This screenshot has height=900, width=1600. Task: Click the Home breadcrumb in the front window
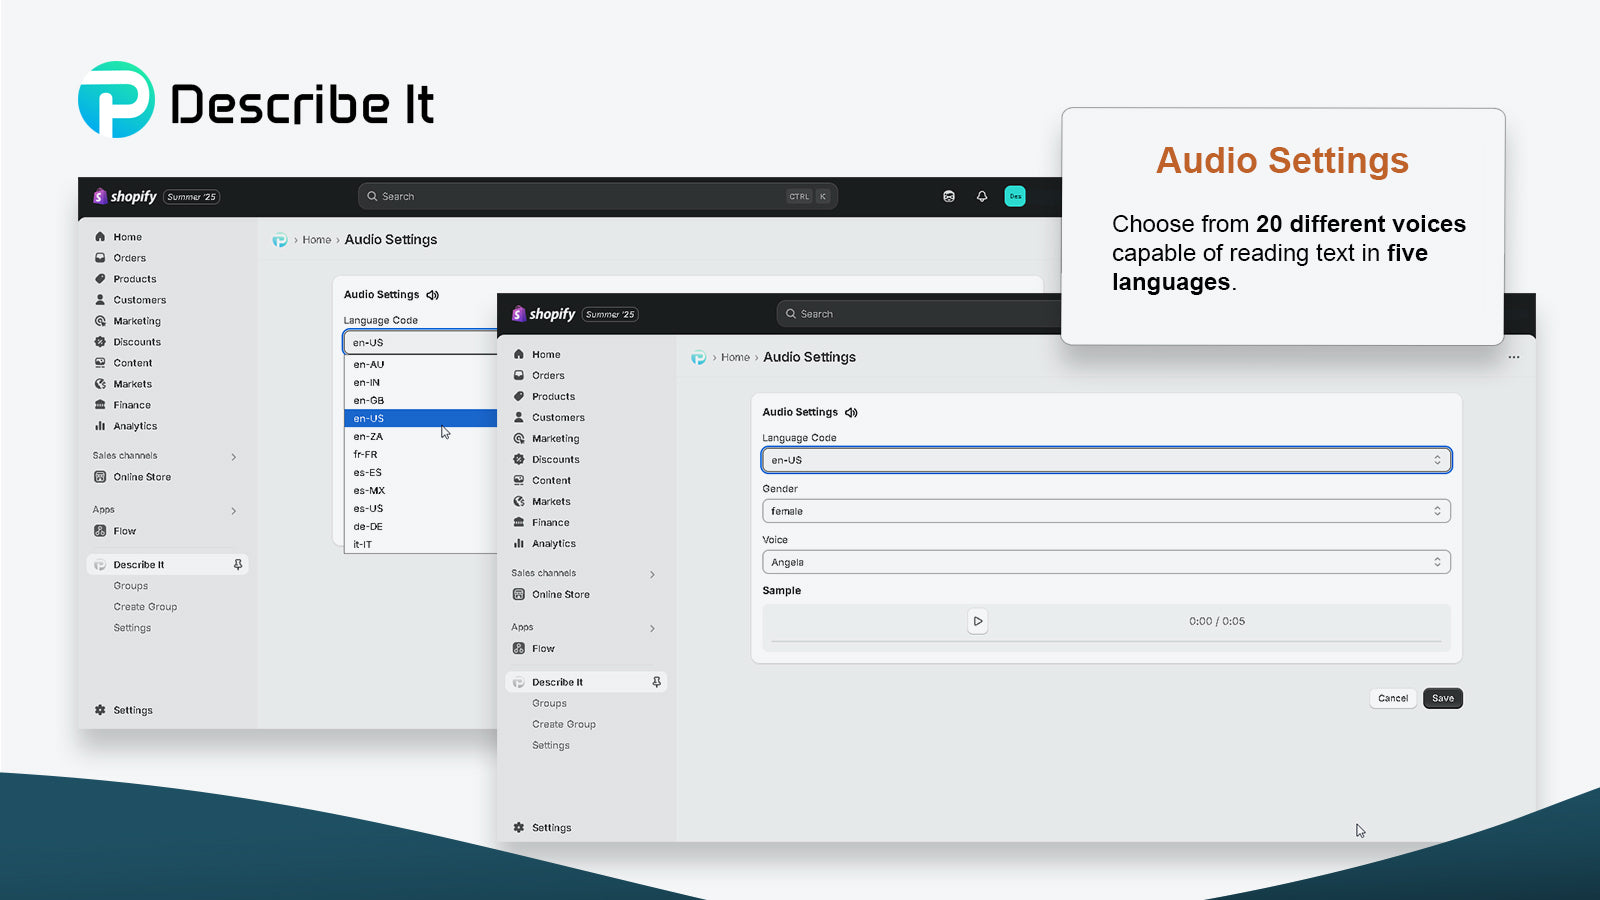(735, 357)
